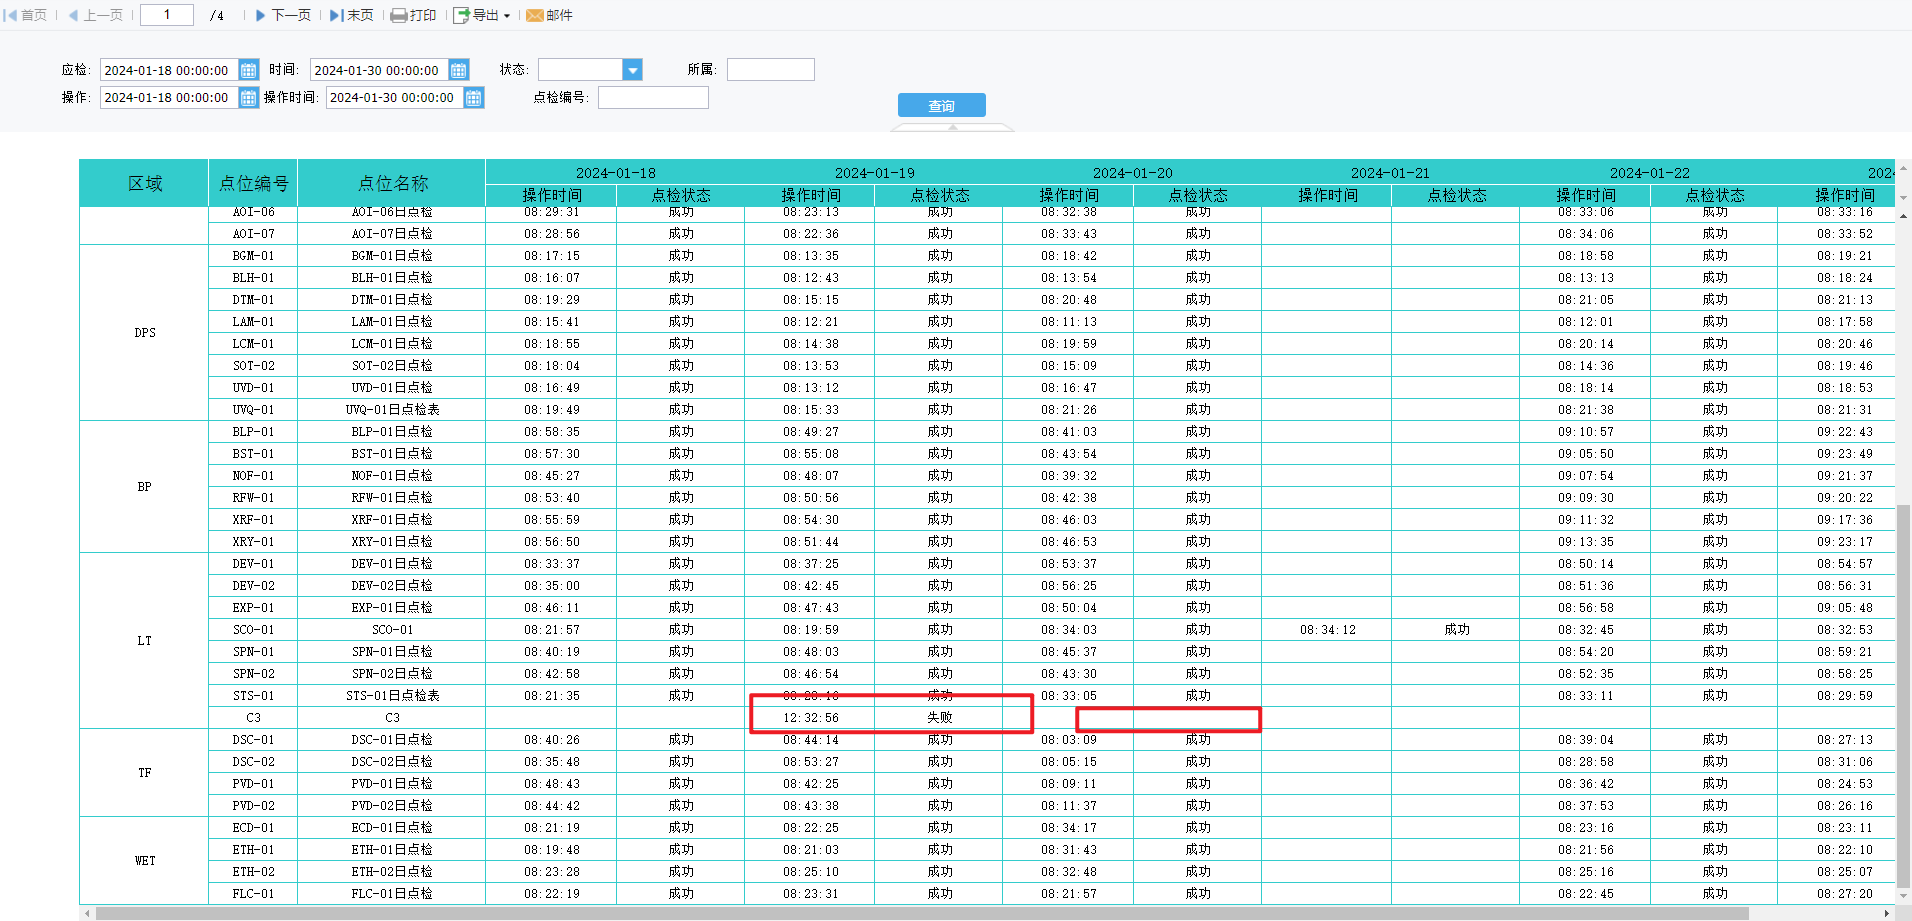Focus the 所属 input field
The height and width of the screenshot is (921, 1912).
point(770,69)
